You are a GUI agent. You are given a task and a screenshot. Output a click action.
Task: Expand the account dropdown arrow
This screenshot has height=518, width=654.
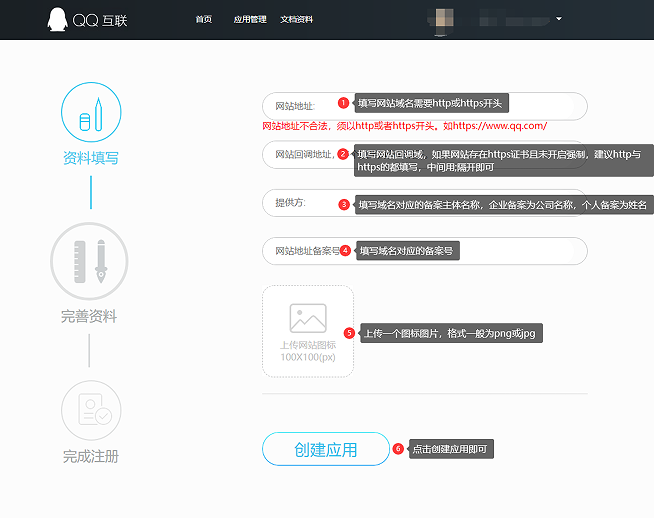(559, 19)
